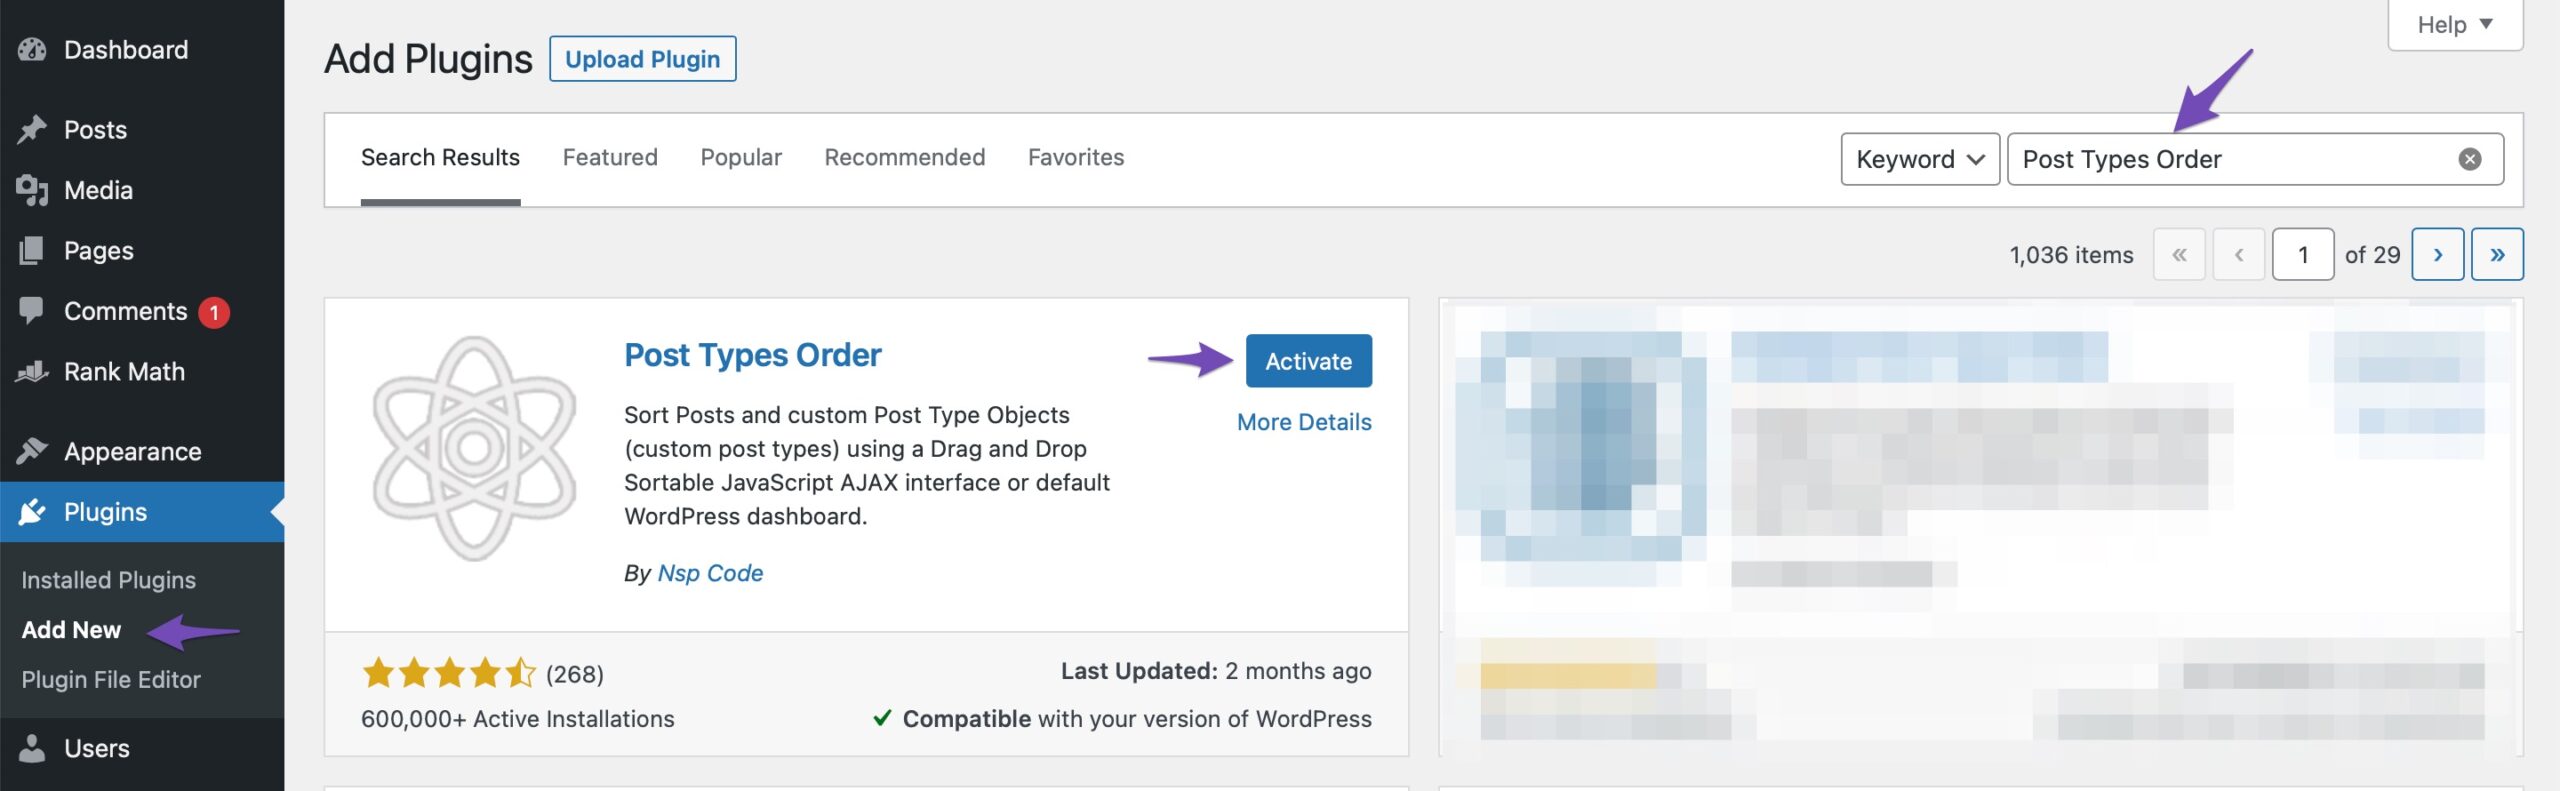Click the Comments speech bubble icon
2560x791 pixels.
tap(32, 311)
